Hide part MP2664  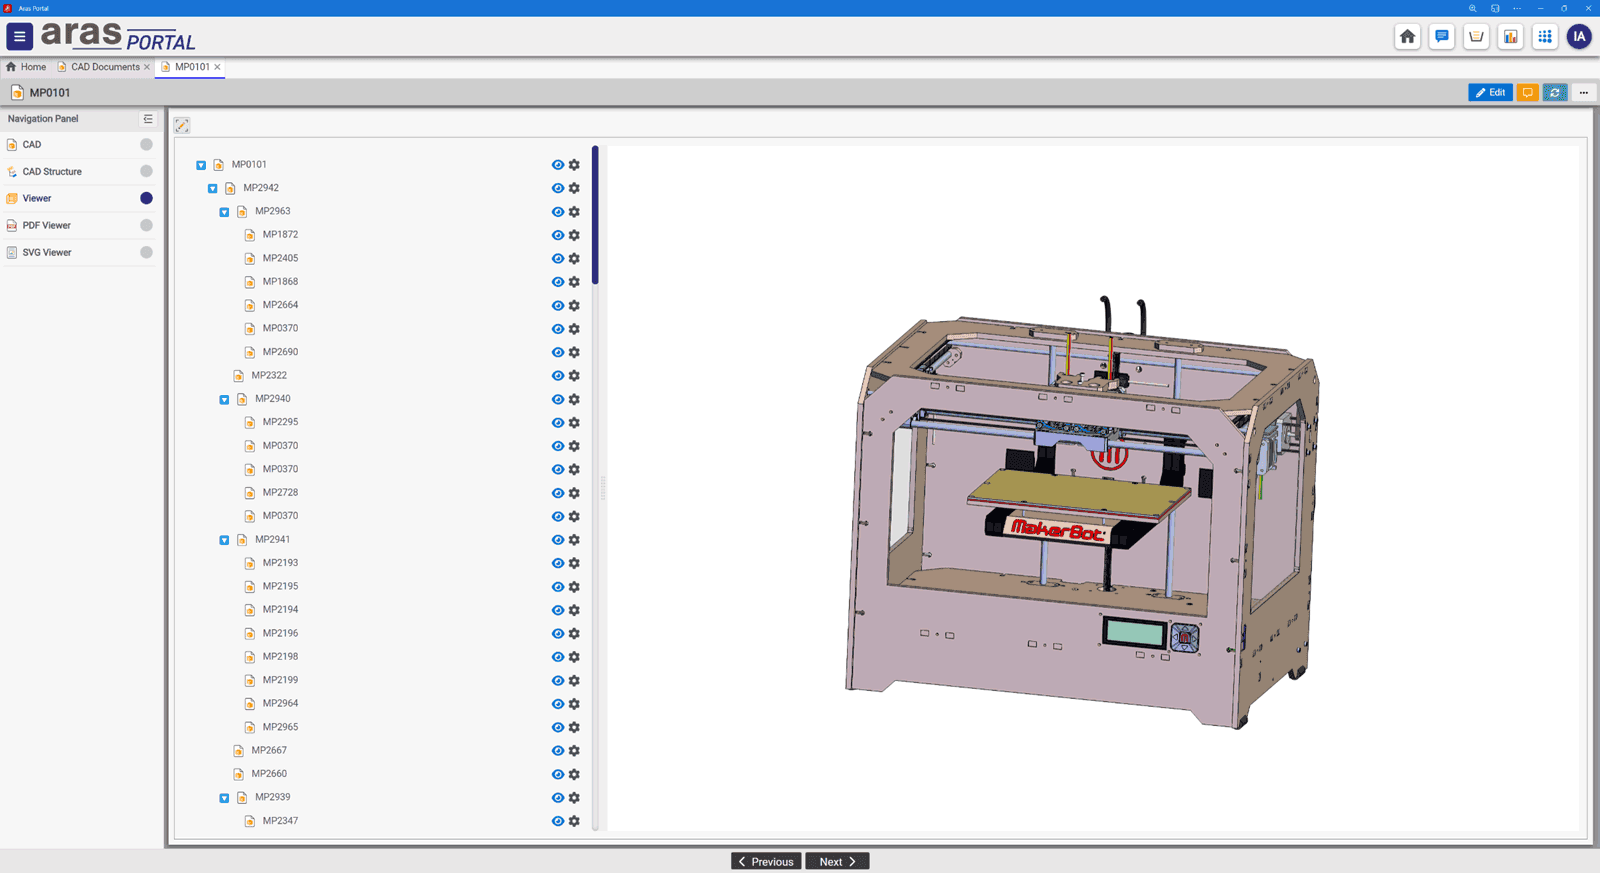coord(558,305)
